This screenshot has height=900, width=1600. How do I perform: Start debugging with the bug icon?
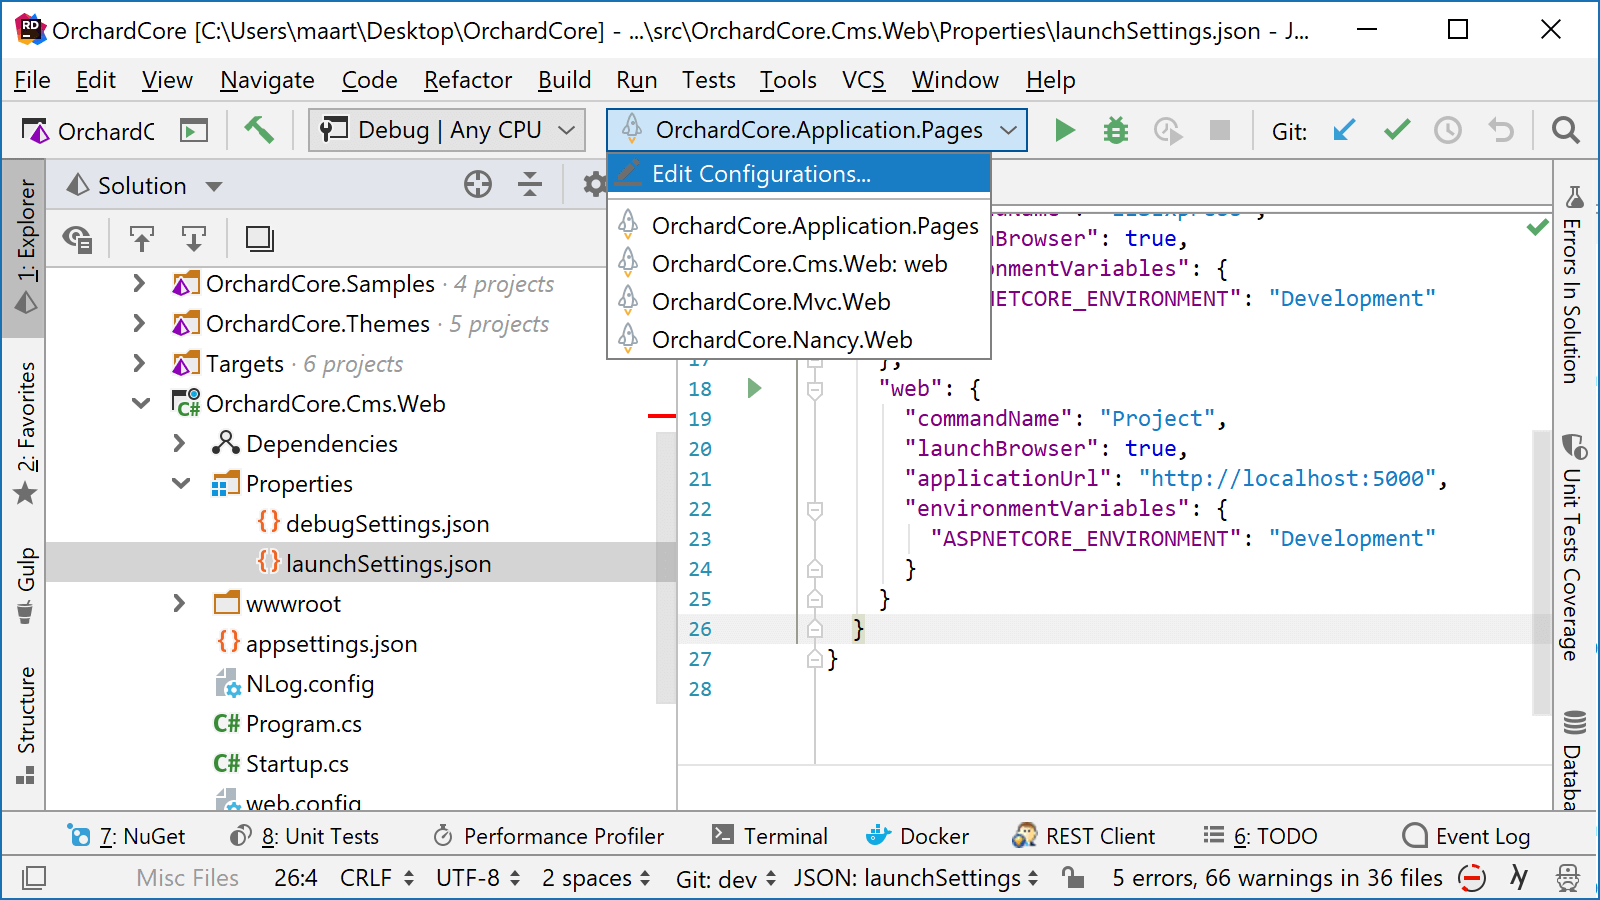click(1116, 129)
